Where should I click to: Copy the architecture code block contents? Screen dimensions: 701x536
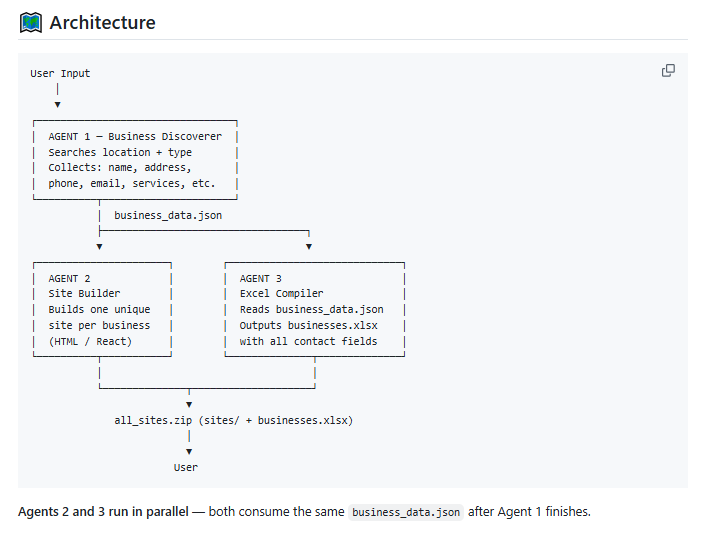point(668,71)
